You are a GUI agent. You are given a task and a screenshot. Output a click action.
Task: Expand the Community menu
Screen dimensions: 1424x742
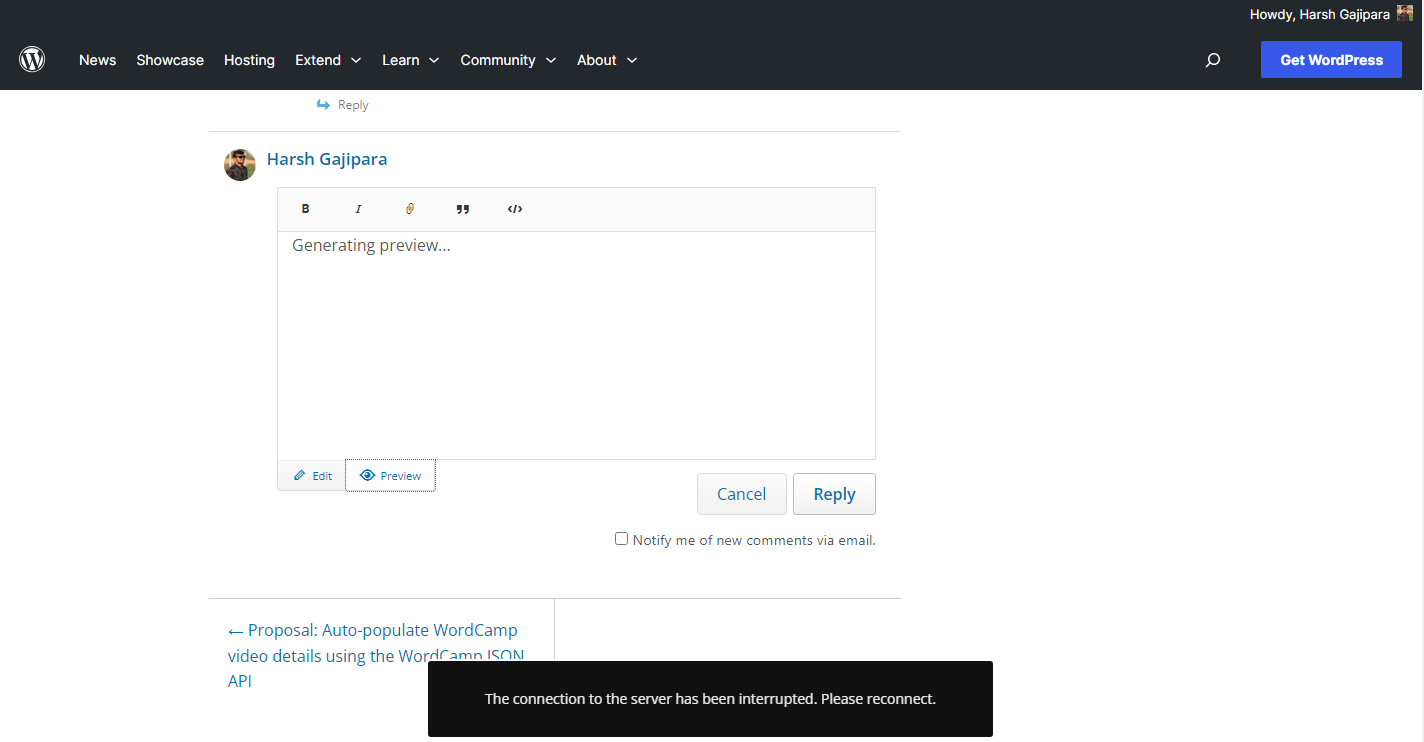(x=508, y=60)
